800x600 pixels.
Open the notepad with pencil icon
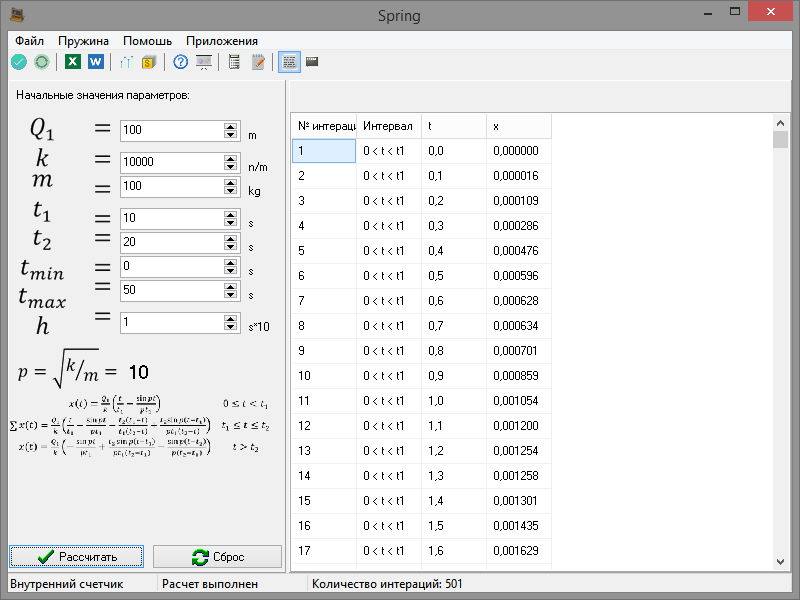coord(258,62)
